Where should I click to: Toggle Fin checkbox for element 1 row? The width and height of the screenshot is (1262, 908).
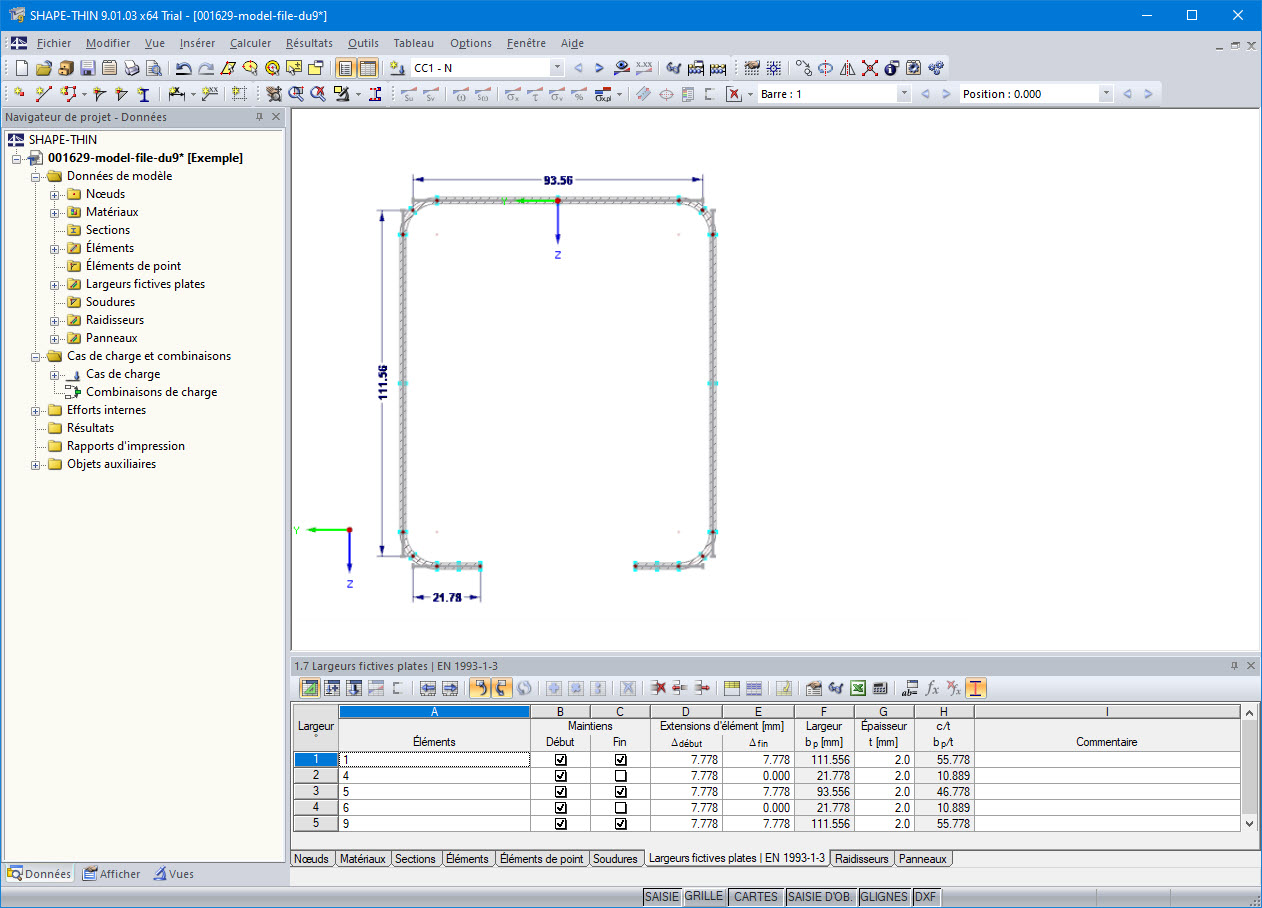620,760
